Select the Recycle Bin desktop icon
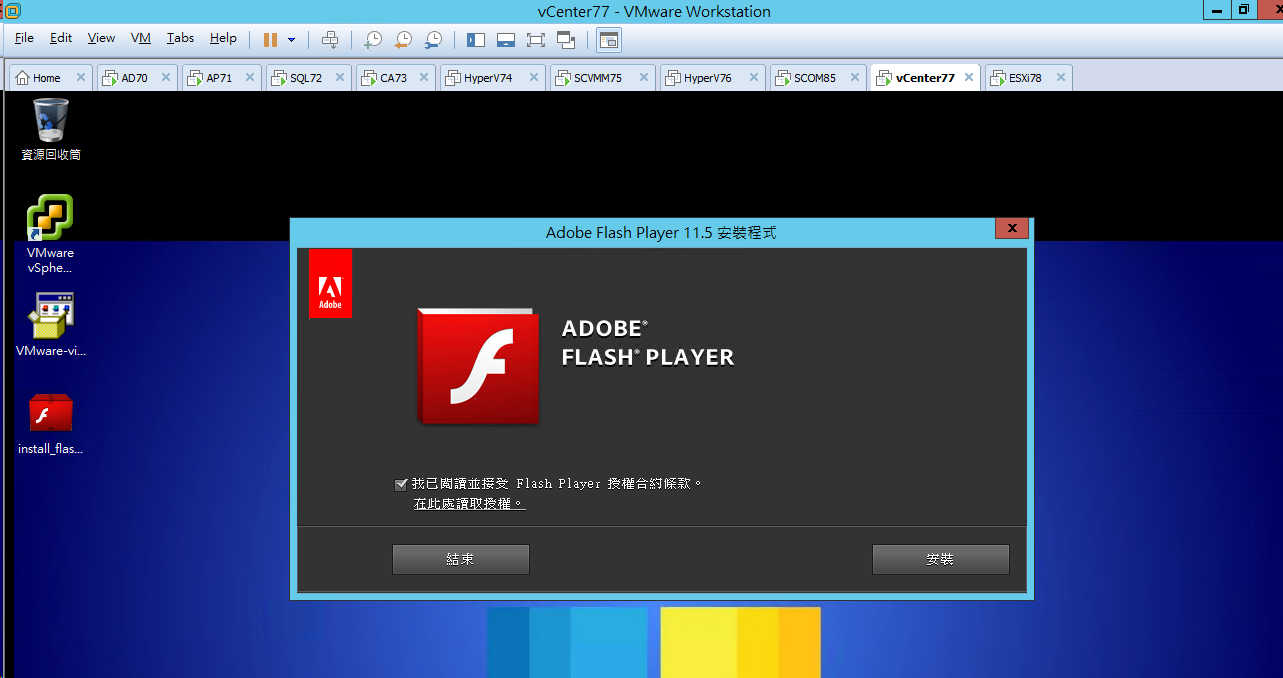This screenshot has height=678, width=1283. [51, 129]
